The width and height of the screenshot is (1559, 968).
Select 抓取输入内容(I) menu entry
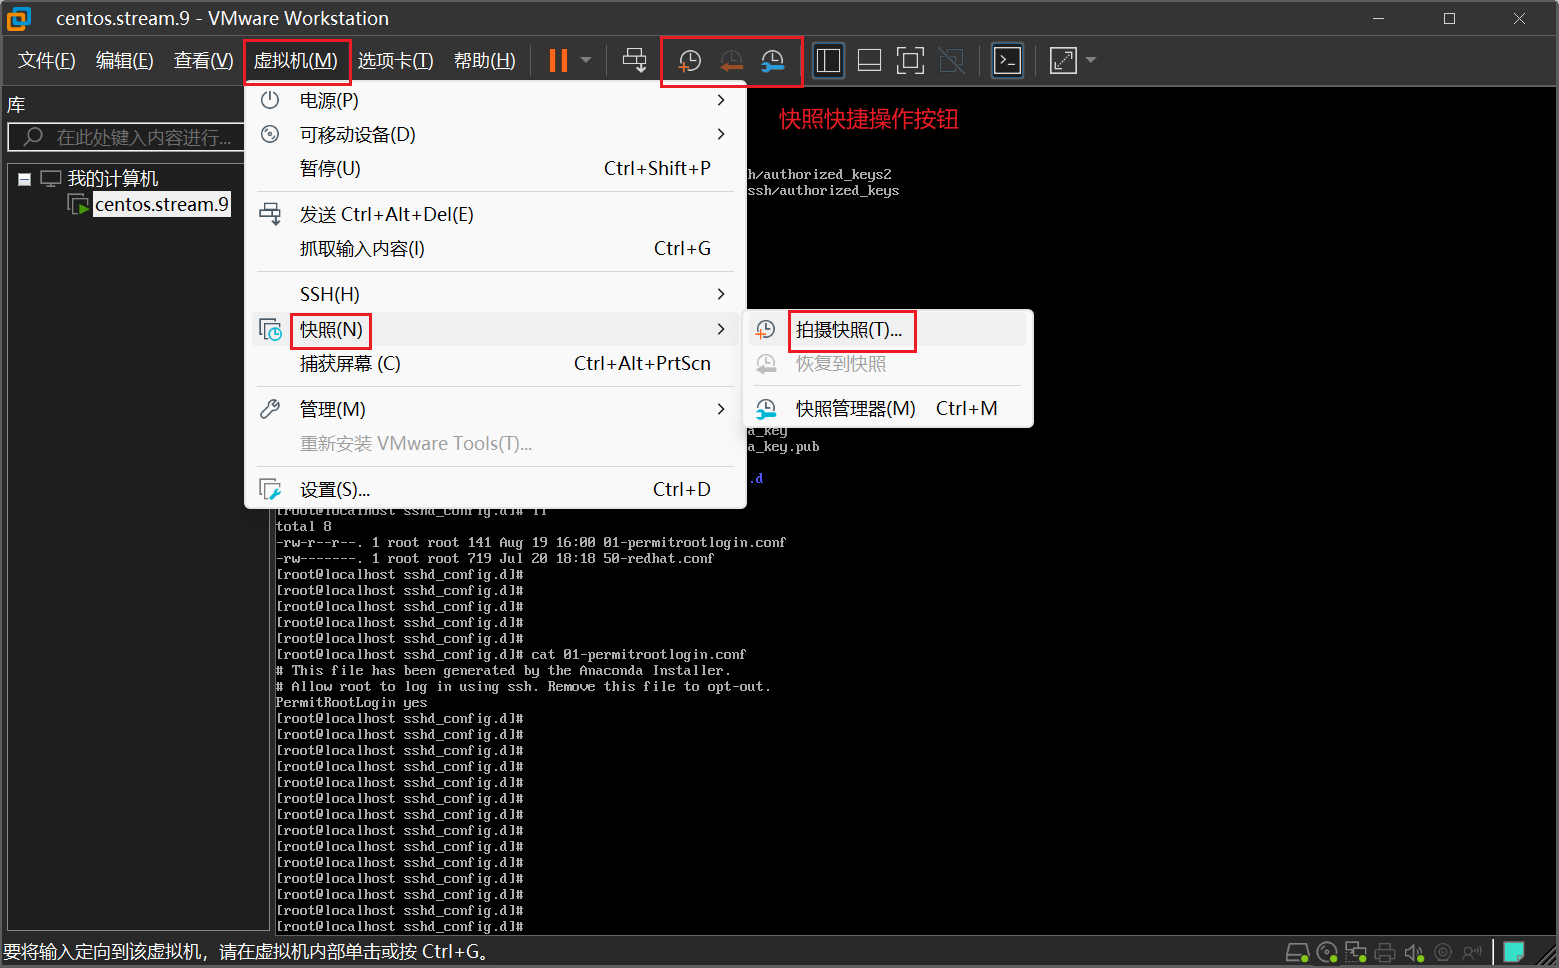(x=495, y=249)
